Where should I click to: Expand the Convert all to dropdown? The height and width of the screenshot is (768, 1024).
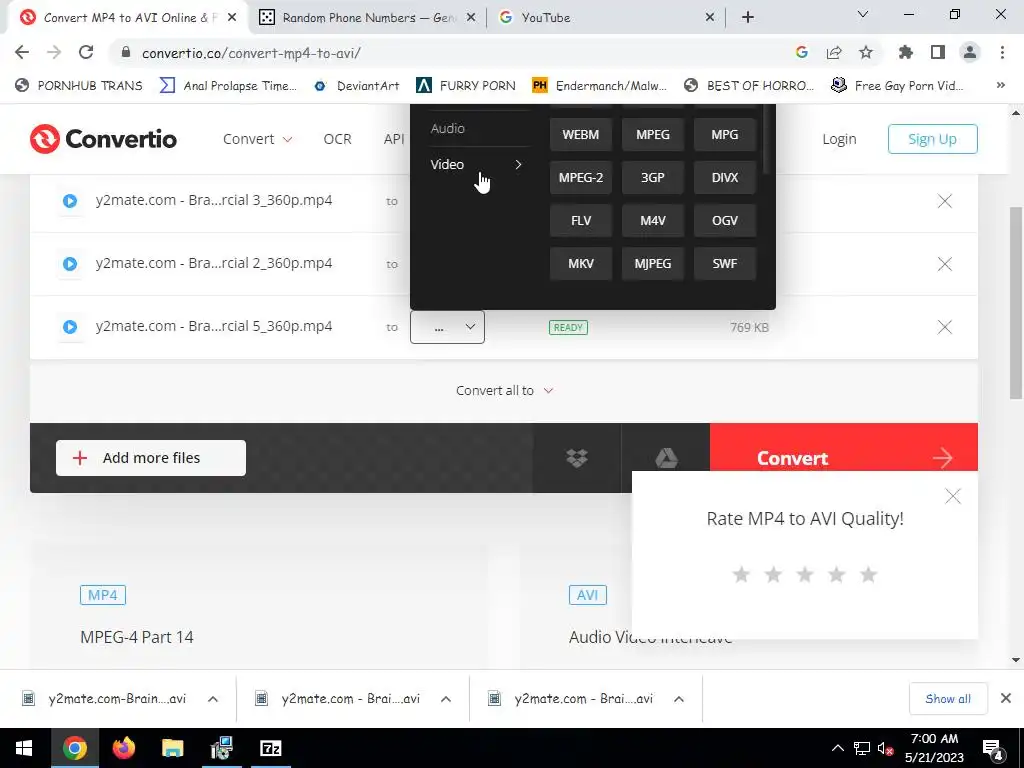pos(504,391)
